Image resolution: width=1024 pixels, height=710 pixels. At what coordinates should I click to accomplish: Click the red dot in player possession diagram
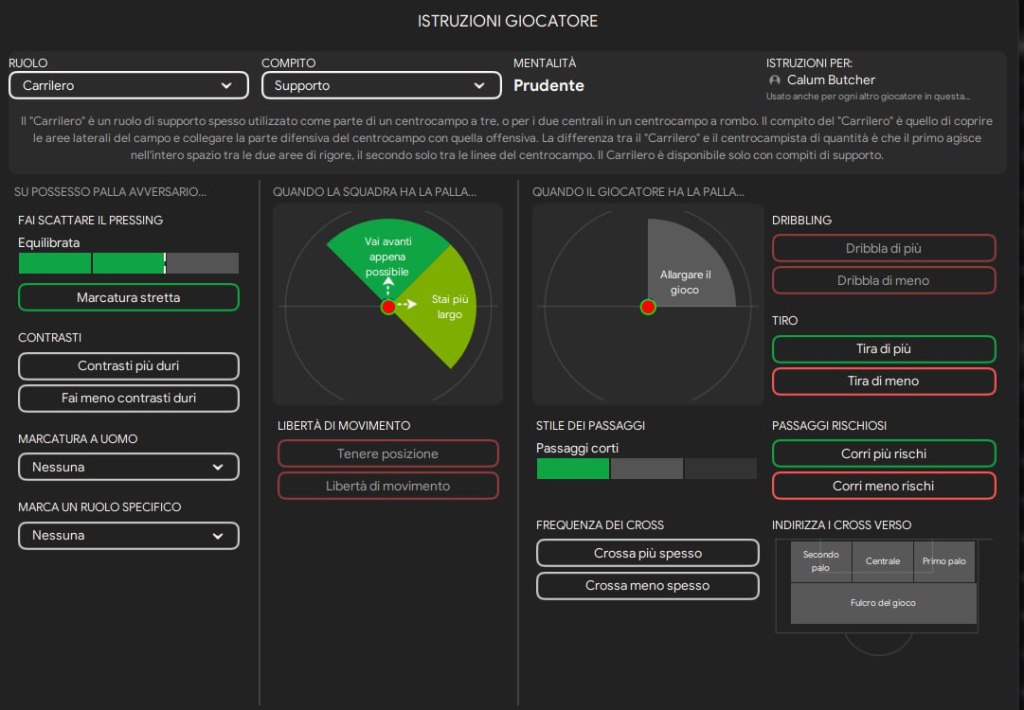[x=647, y=307]
